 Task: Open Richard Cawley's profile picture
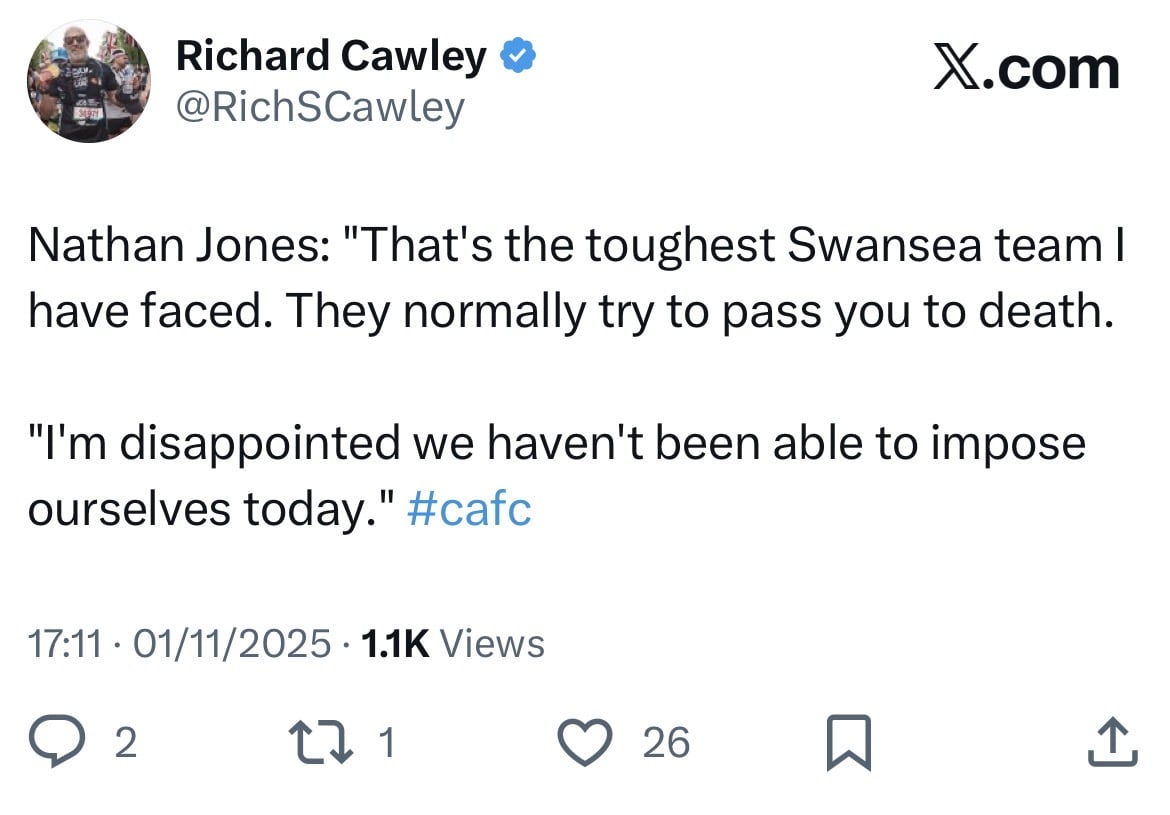coord(88,81)
